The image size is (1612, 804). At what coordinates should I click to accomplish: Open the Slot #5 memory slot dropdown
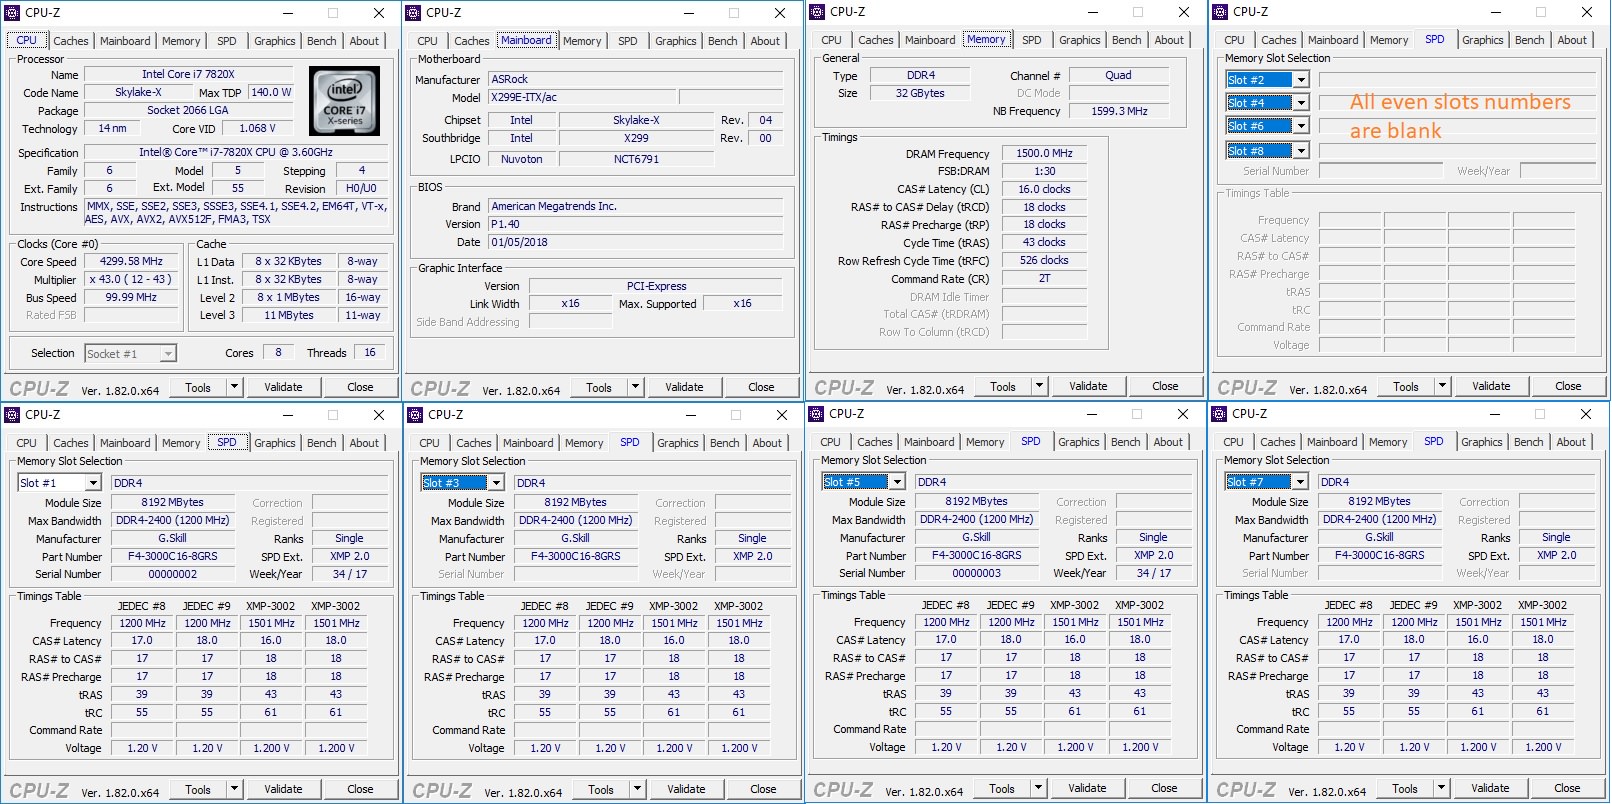[x=897, y=482]
